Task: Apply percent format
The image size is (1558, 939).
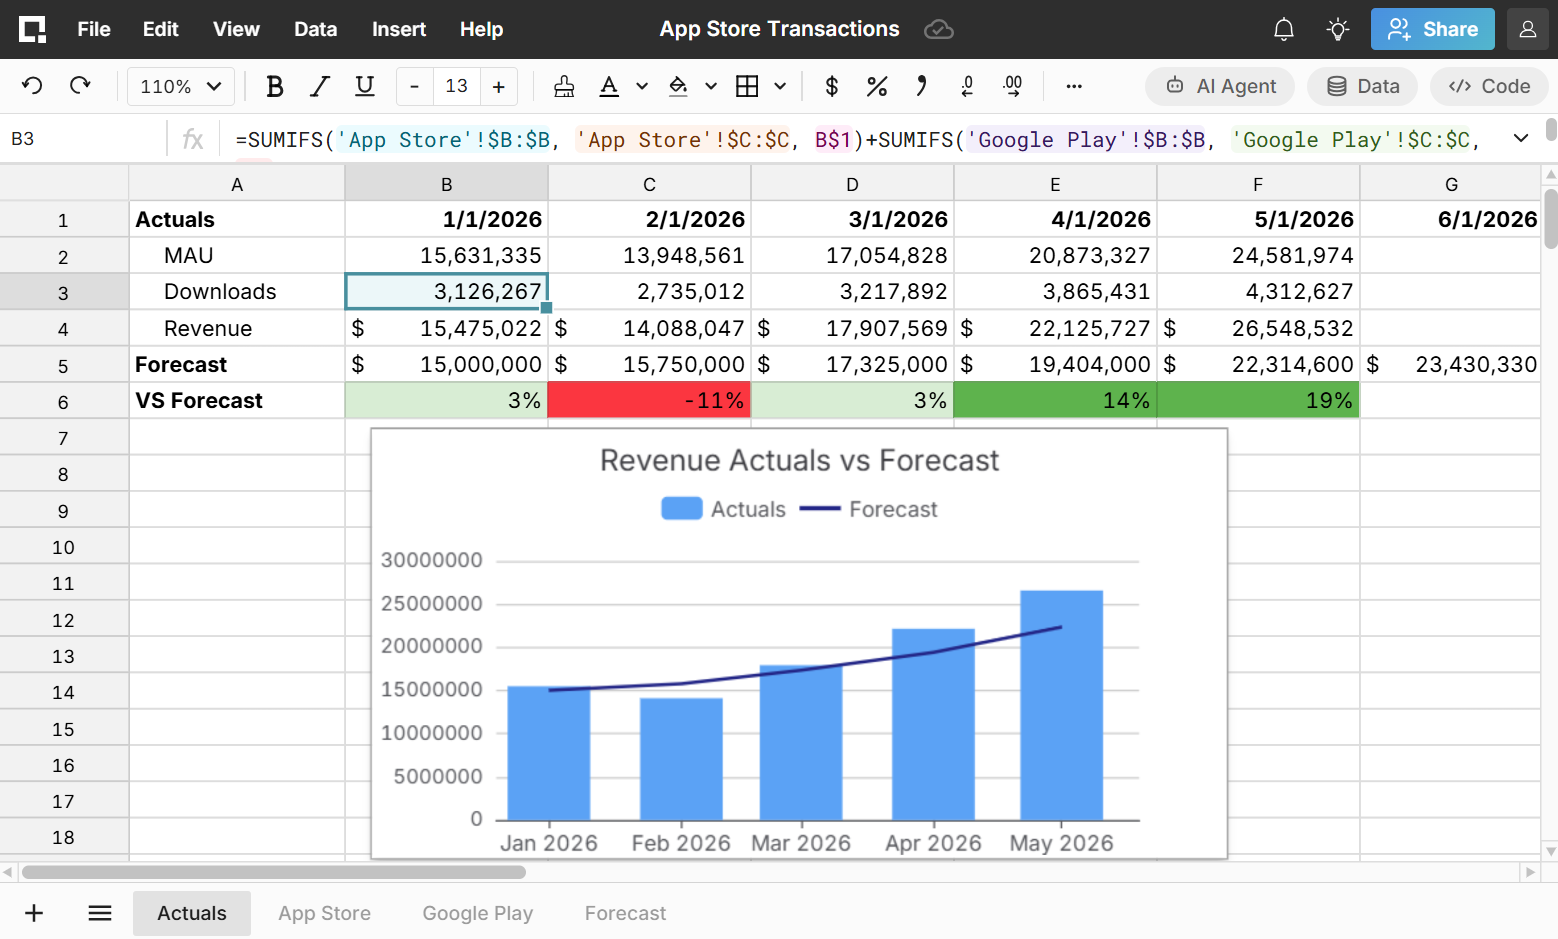Action: [x=877, y=86]
